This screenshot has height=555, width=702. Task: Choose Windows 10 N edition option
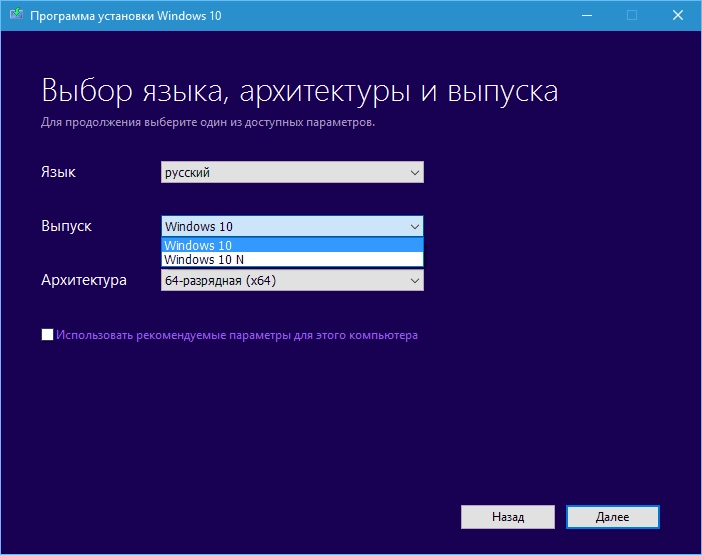tap(292, 260)
